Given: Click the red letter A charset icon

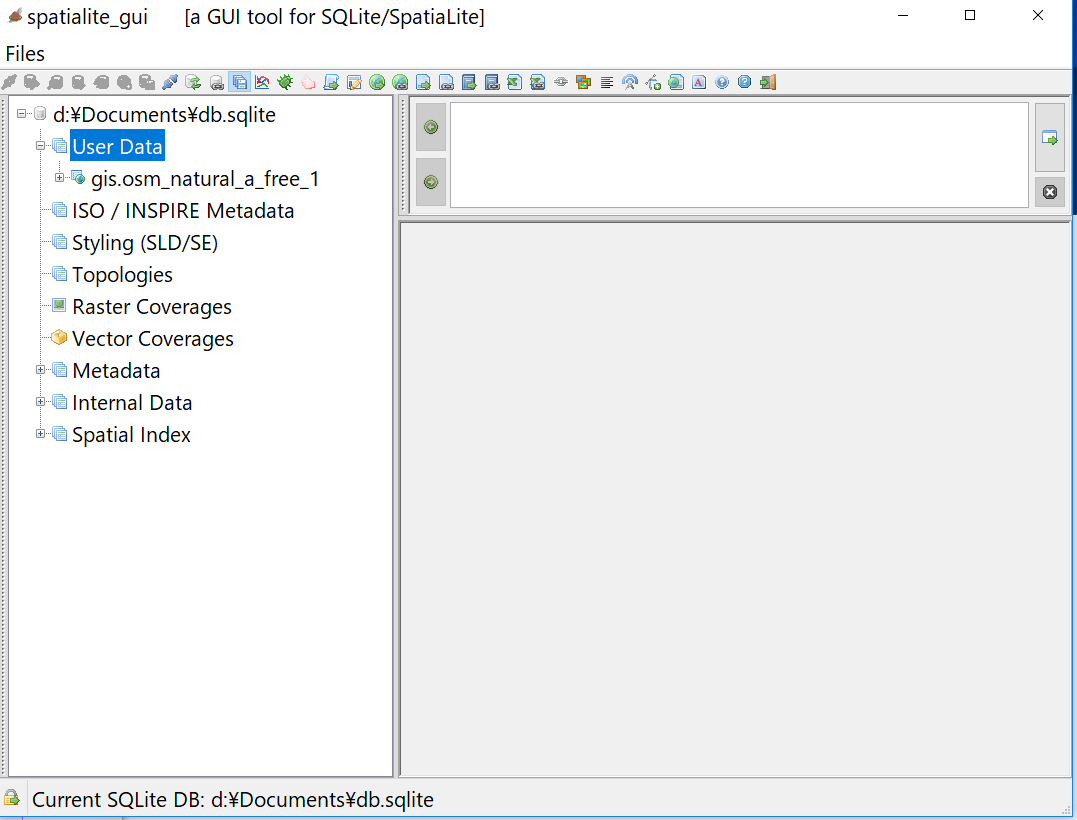Looking at the screenshot, I should click(699, 82).
